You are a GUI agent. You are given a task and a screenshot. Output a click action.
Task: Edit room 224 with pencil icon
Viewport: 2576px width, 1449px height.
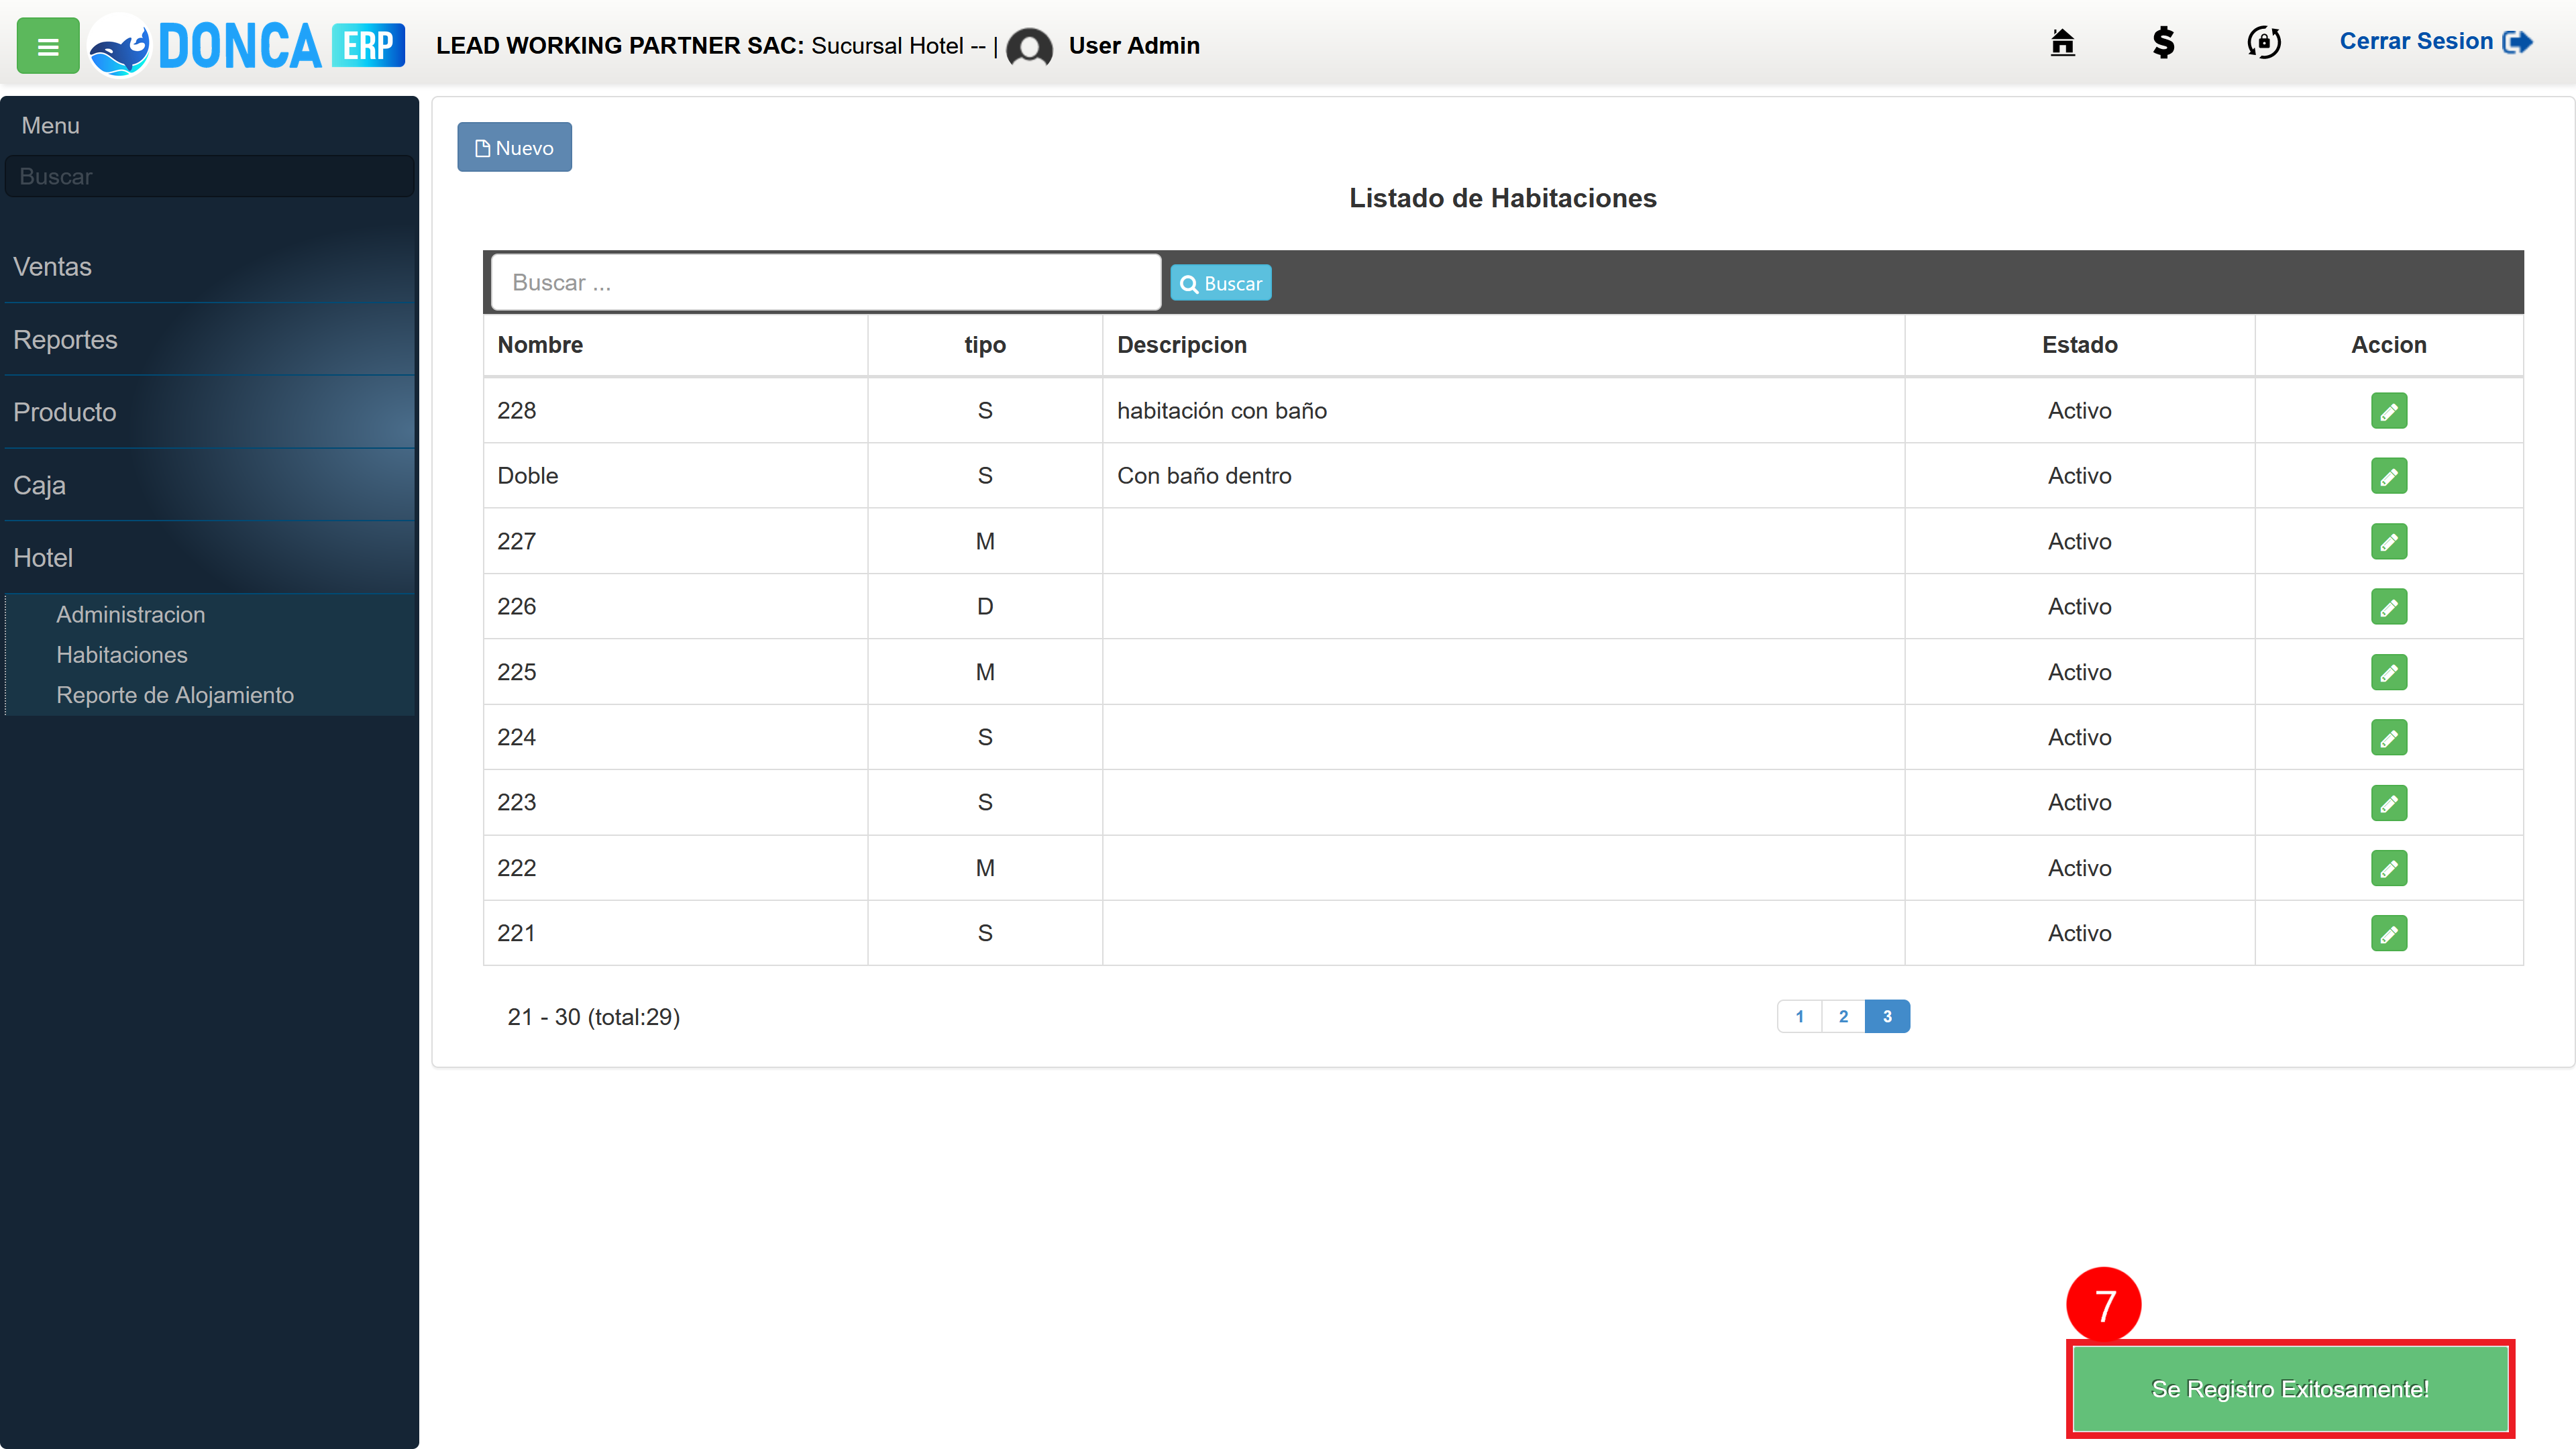(2388, 737)
